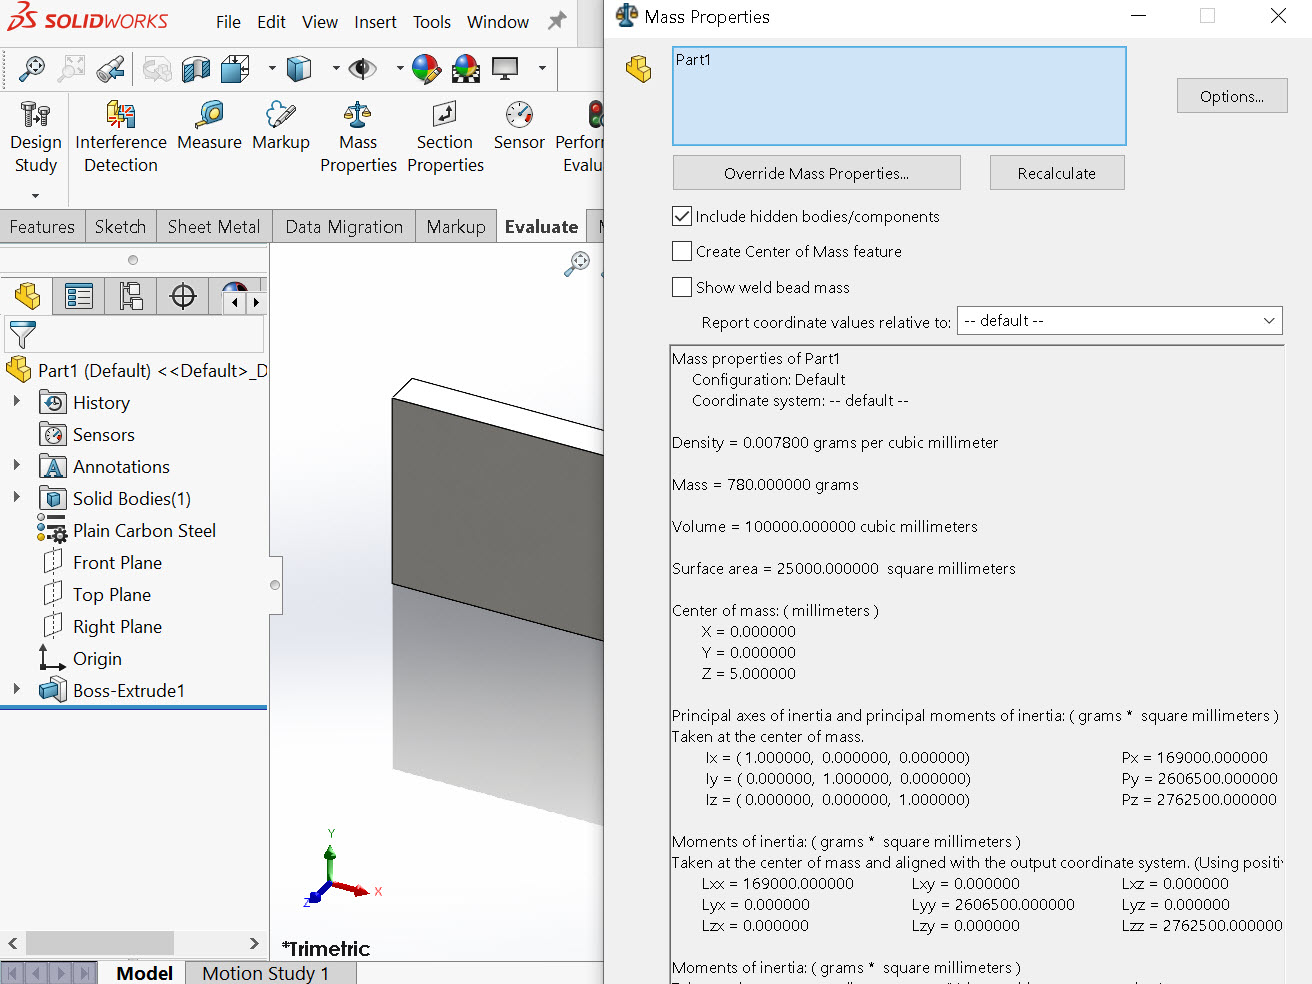Open the Insert menu
1312x984 pixels.
pos(375,22)
